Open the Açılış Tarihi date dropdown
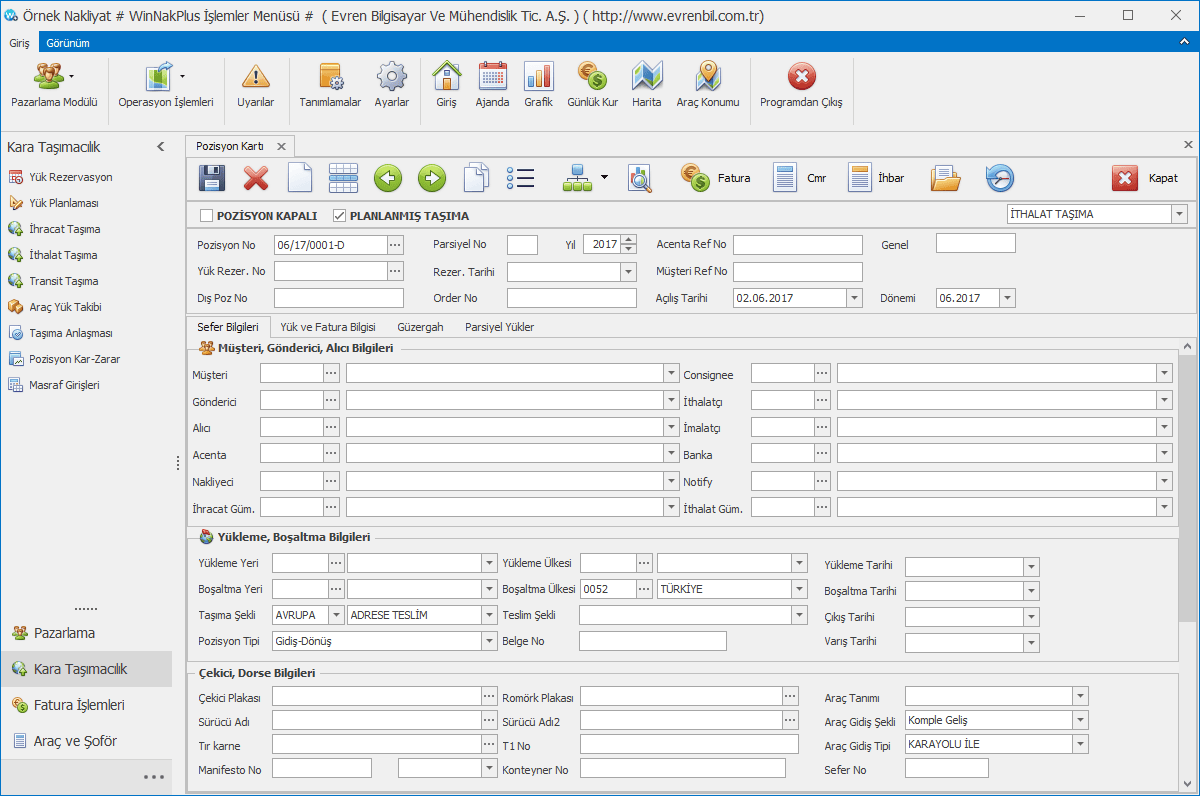Screen dimensions: 1200x796 [x=854, y=298]
